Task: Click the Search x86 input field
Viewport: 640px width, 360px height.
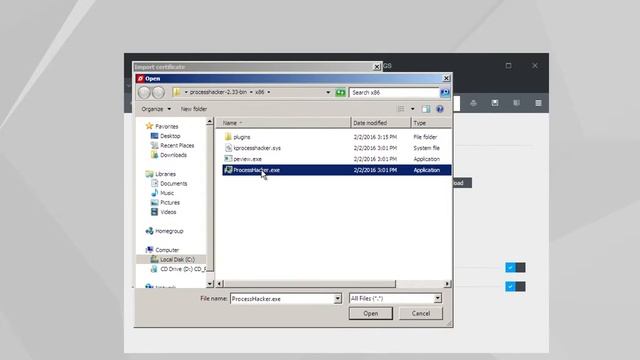Action: pyautogui.click(x=394, y=93)
